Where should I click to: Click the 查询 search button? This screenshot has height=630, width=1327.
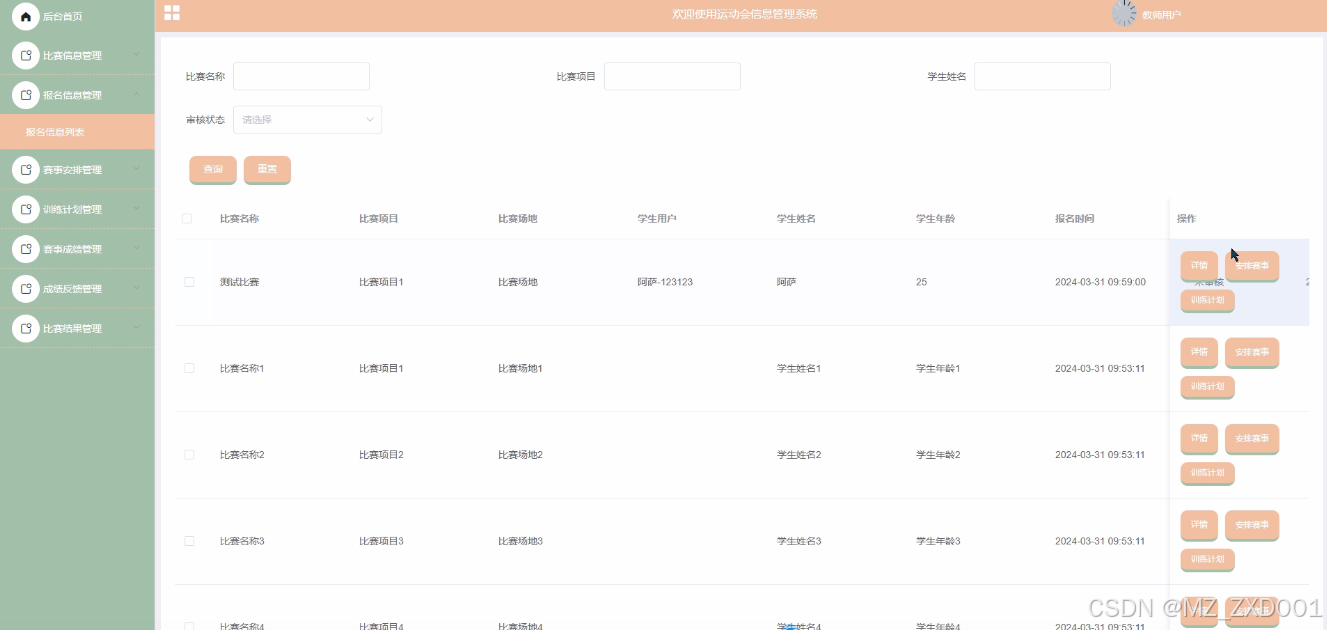[213, 170]
